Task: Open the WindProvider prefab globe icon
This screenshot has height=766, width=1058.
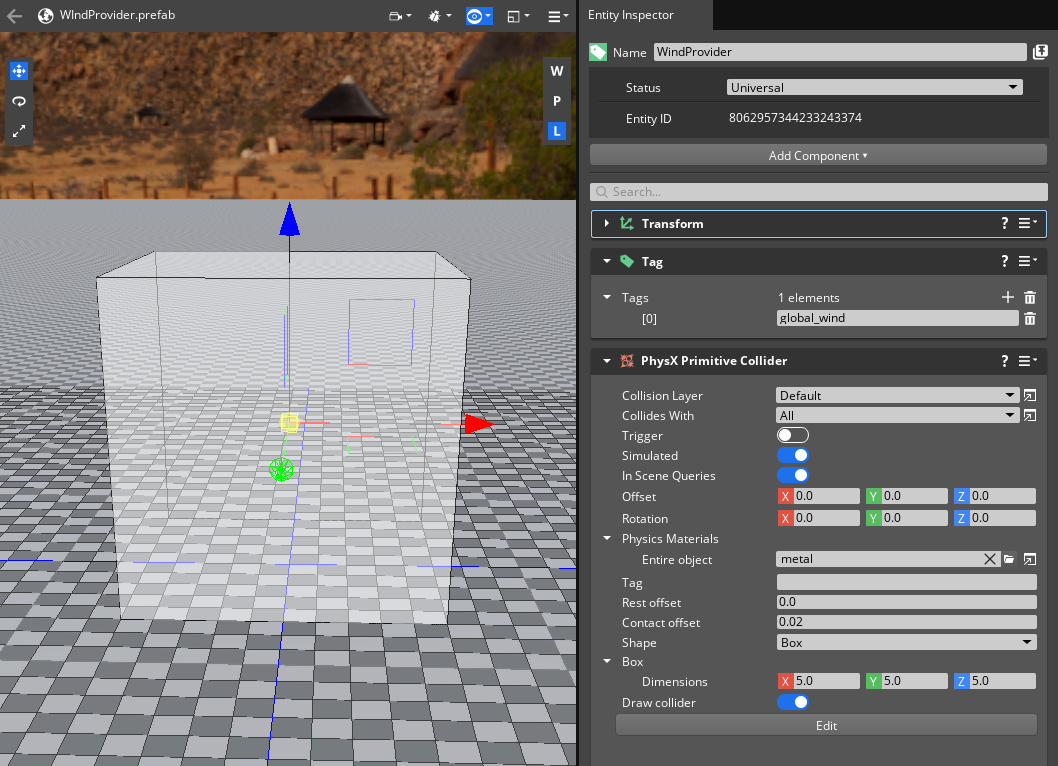Action: (x=45, y=16)
